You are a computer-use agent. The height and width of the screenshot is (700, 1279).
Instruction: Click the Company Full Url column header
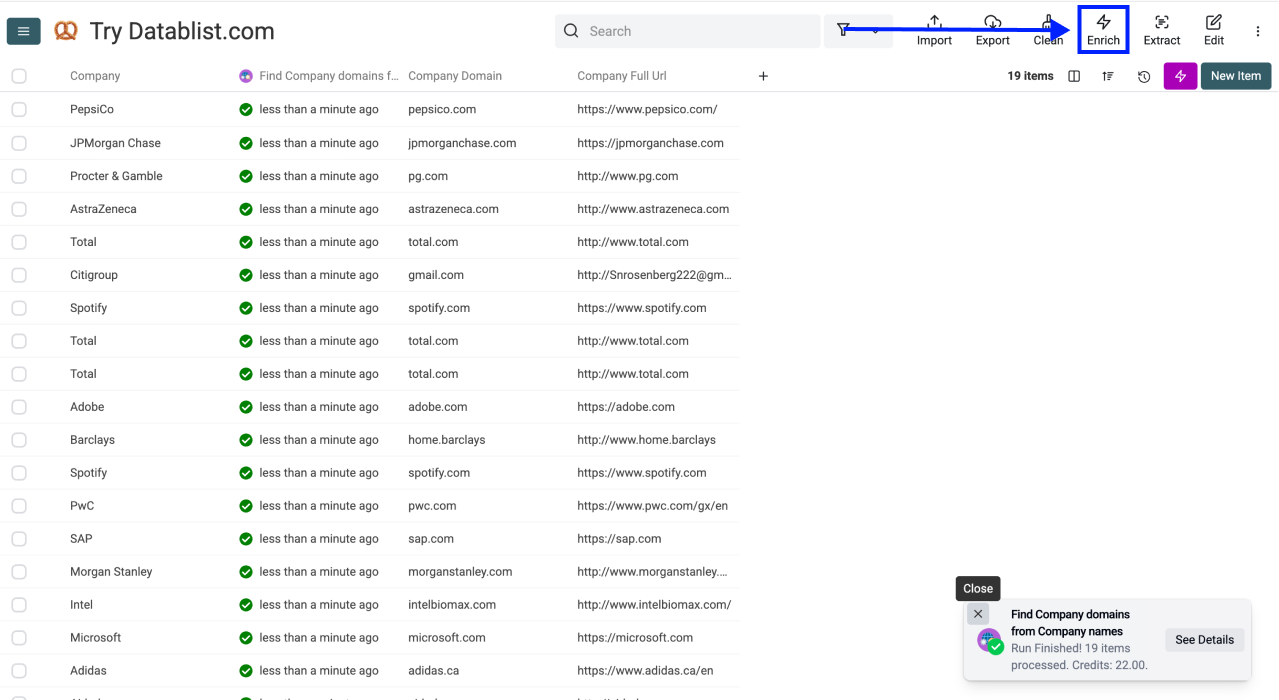pos(621,76)
